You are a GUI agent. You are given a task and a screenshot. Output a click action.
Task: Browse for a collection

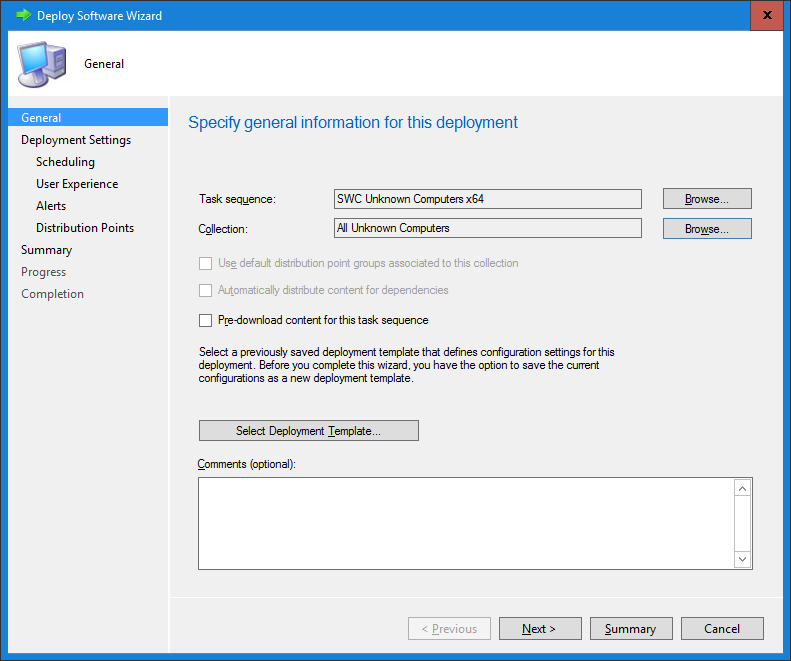(706, 229)
